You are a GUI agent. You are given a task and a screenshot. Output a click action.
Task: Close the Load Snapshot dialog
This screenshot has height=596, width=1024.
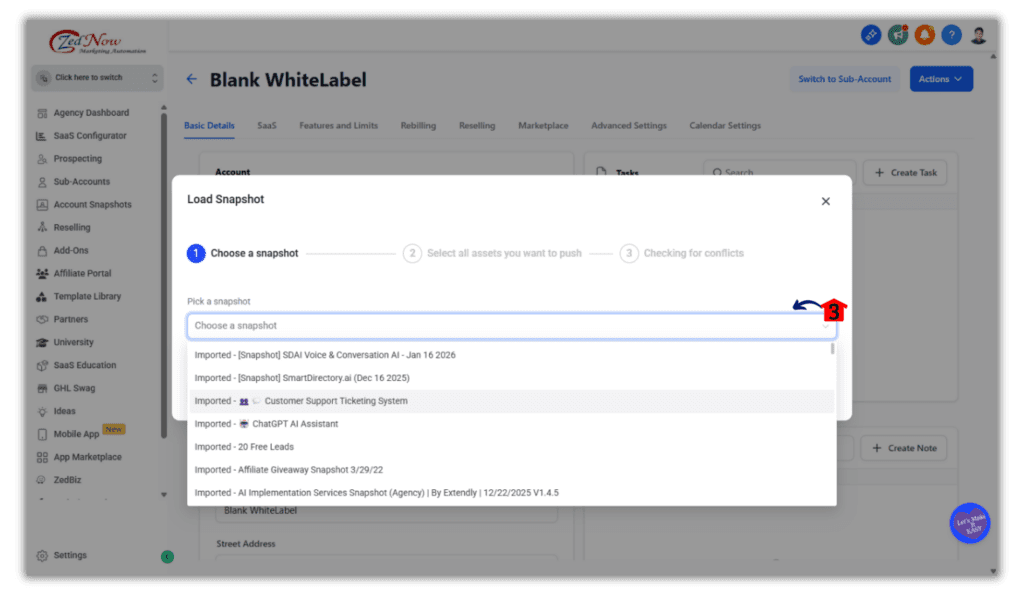(x=825, y=201)
